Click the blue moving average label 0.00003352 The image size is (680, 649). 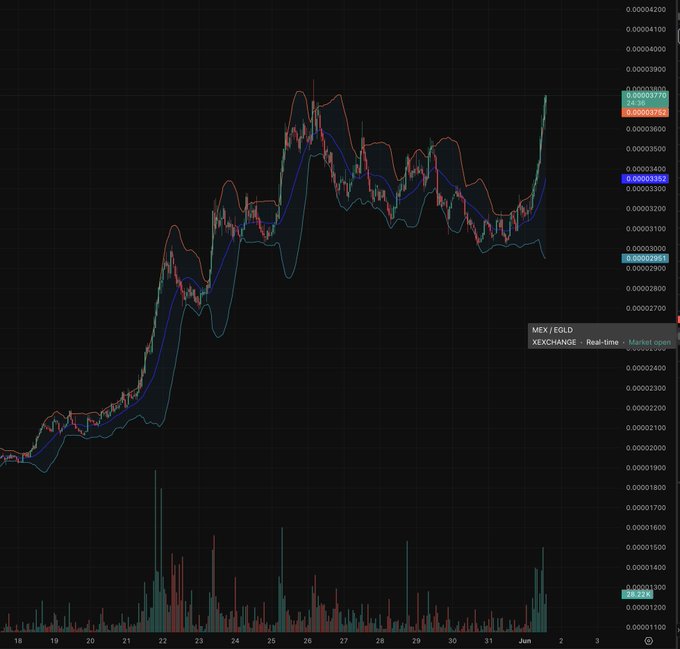[x=645, y=179]
